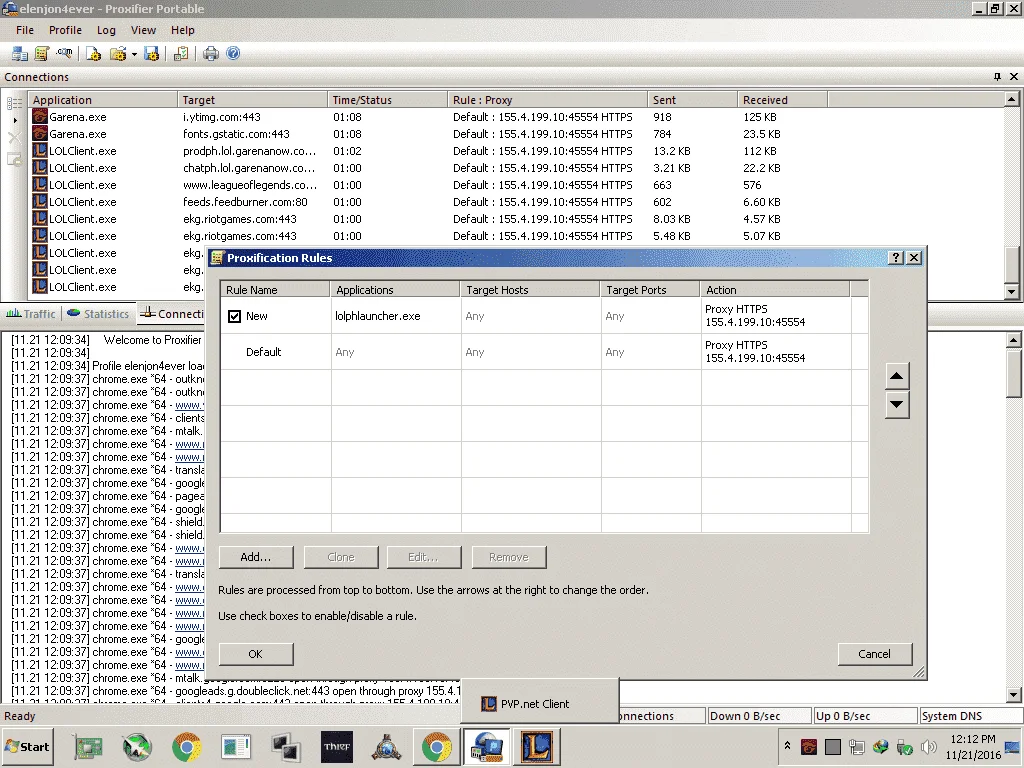
Task: Switch to second Chrome taskbar button
Action: [436, 746]
